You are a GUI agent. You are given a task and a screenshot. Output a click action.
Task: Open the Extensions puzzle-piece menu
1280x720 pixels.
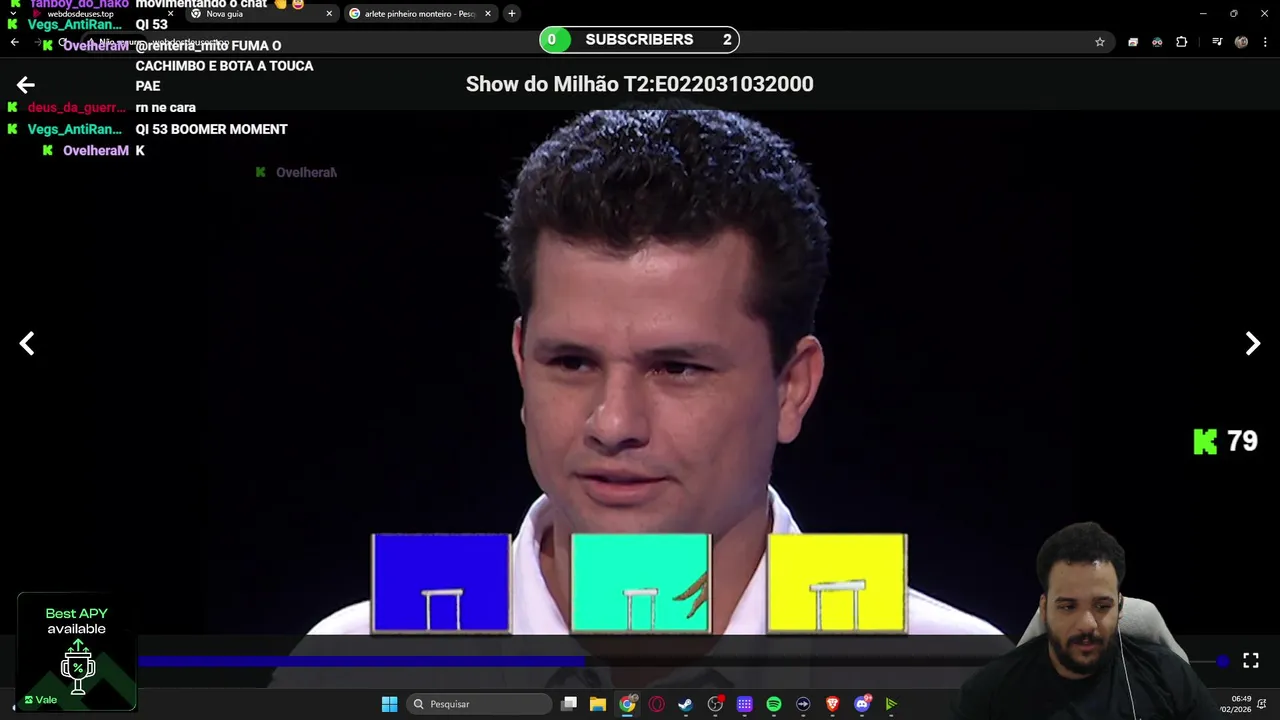click(1181, 42)
